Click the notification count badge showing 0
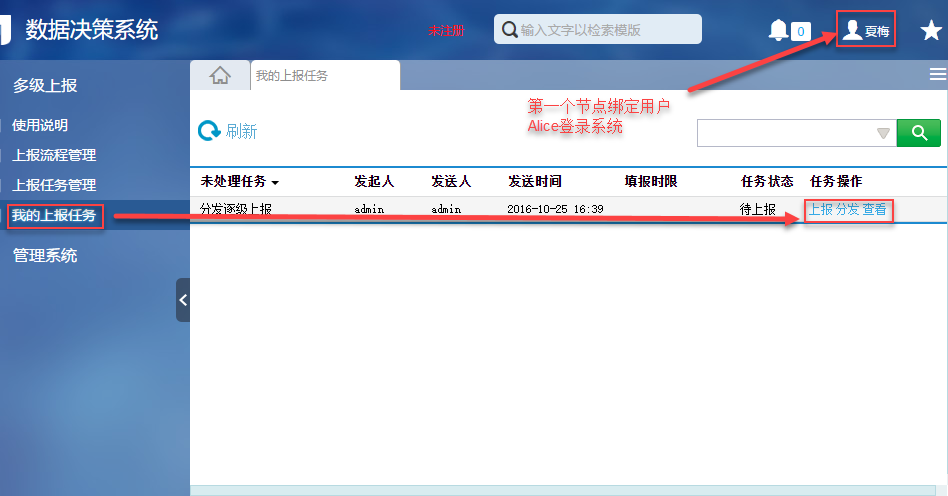 coord(800,31)
